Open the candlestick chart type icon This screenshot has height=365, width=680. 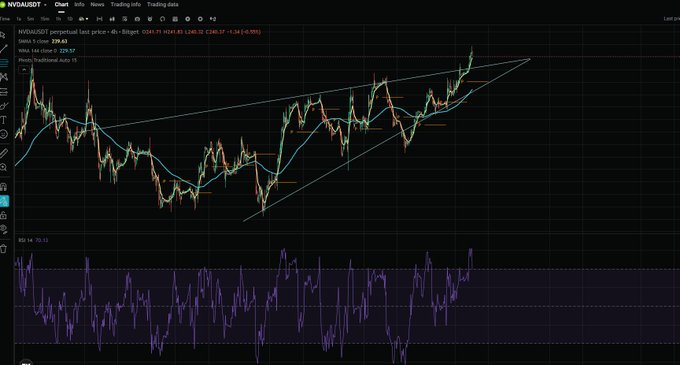tap(112, 19)
